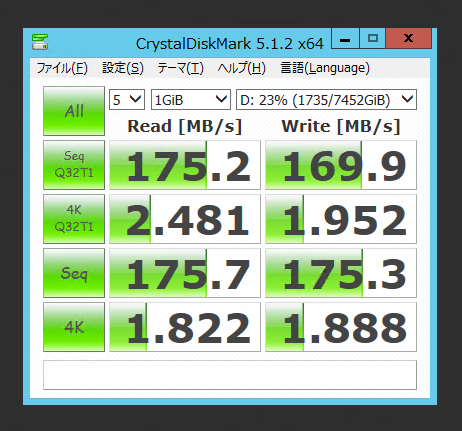Open the 設定(S) menu
Viewport: 462px width, 431px height.
click(x=123, y=68)
